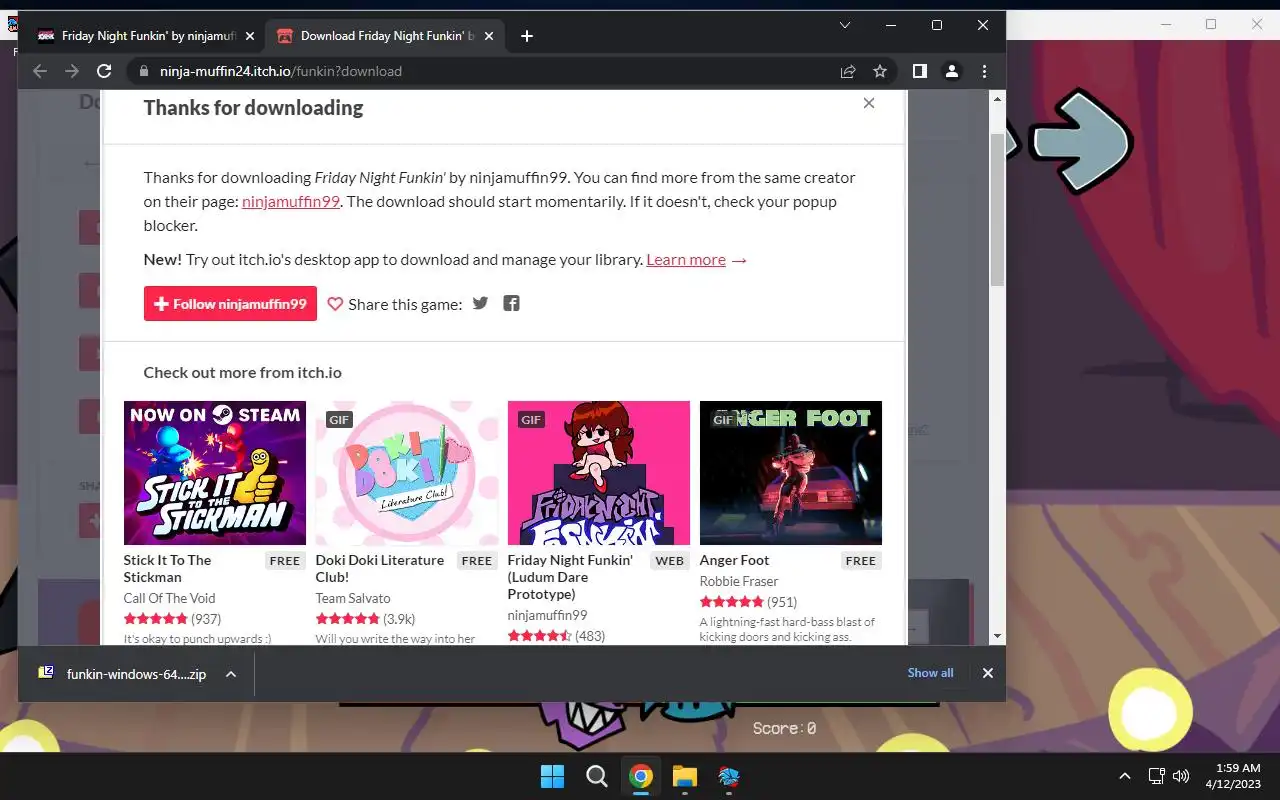Open the ninjamuffin99 creator page link
This screenshot has width=1280, height=800.
point(291,201)
